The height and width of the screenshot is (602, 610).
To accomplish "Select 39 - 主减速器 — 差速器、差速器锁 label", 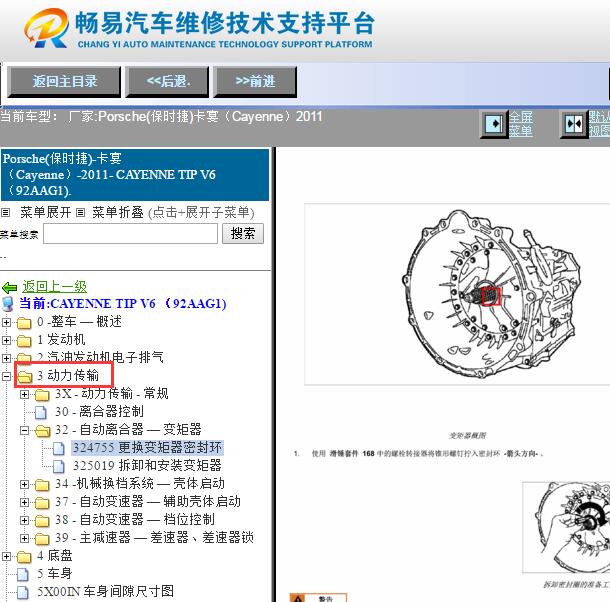I will click(x=154, y=537).
